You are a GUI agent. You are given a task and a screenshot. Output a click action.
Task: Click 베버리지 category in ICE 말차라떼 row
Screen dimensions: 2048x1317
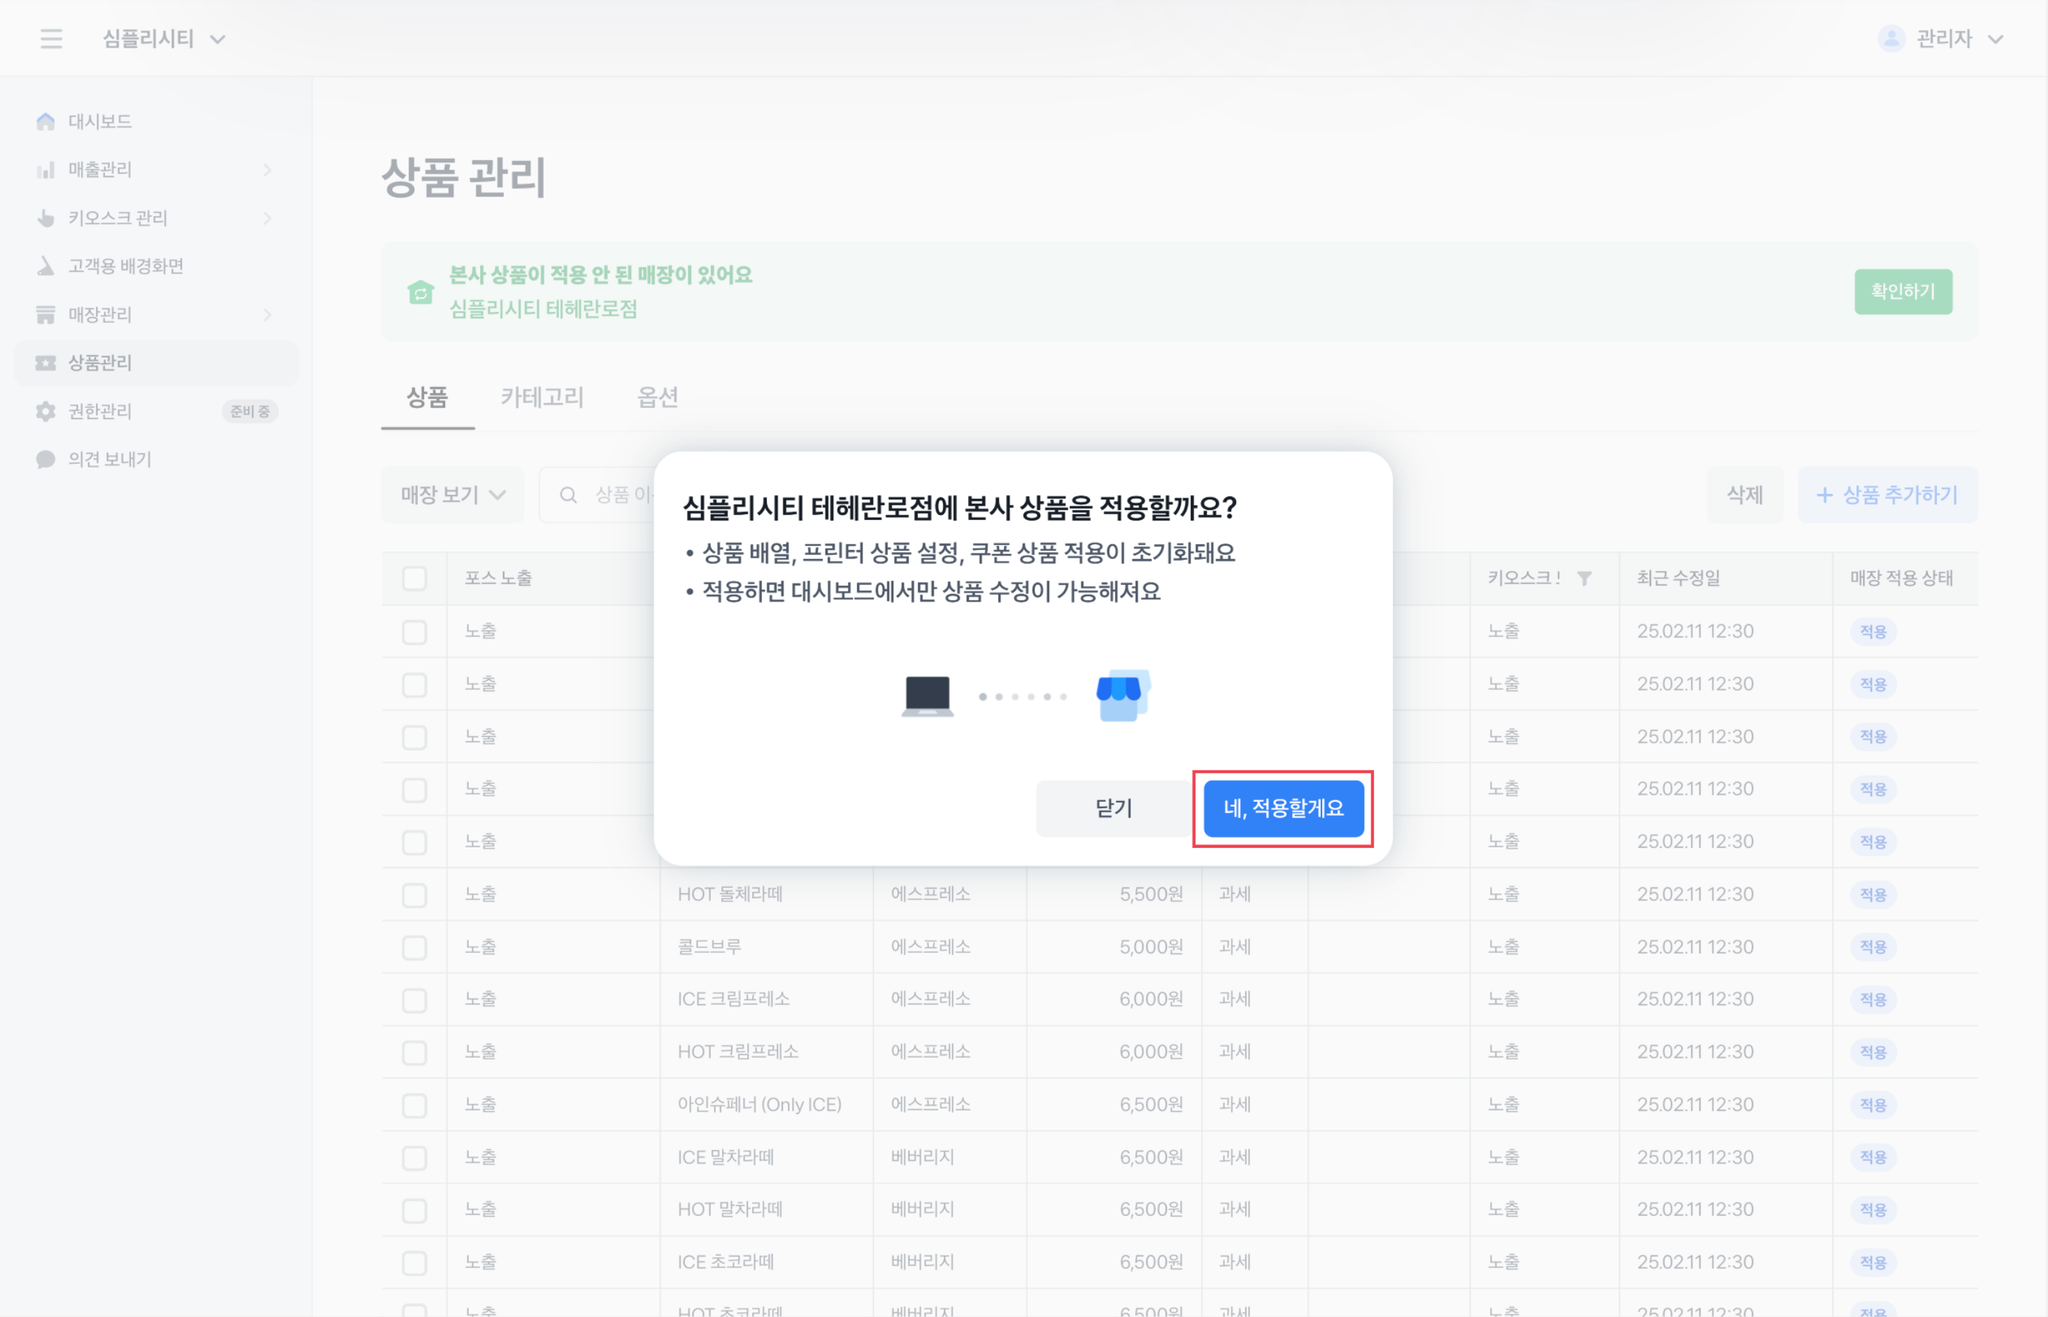click(x=922, y=1157)
